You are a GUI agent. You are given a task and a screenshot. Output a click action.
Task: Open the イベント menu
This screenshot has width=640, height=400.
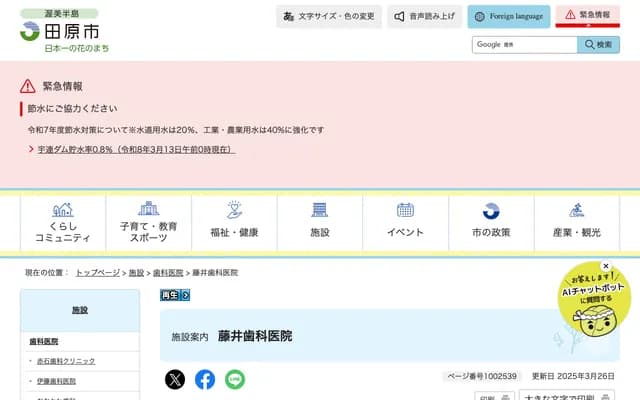click(x=405, y=223)
